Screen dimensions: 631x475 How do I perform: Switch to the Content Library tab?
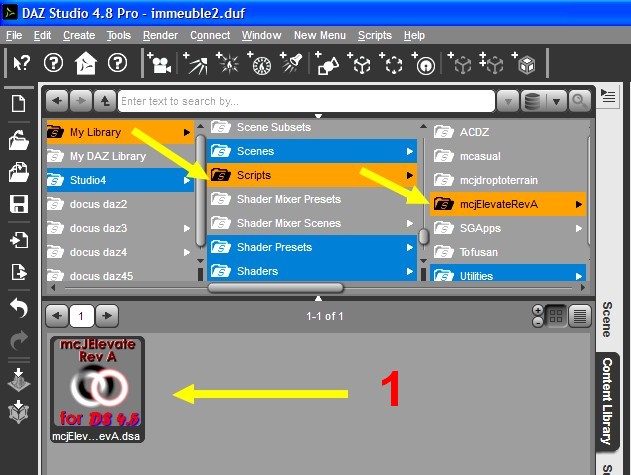[x=607, y=402]
